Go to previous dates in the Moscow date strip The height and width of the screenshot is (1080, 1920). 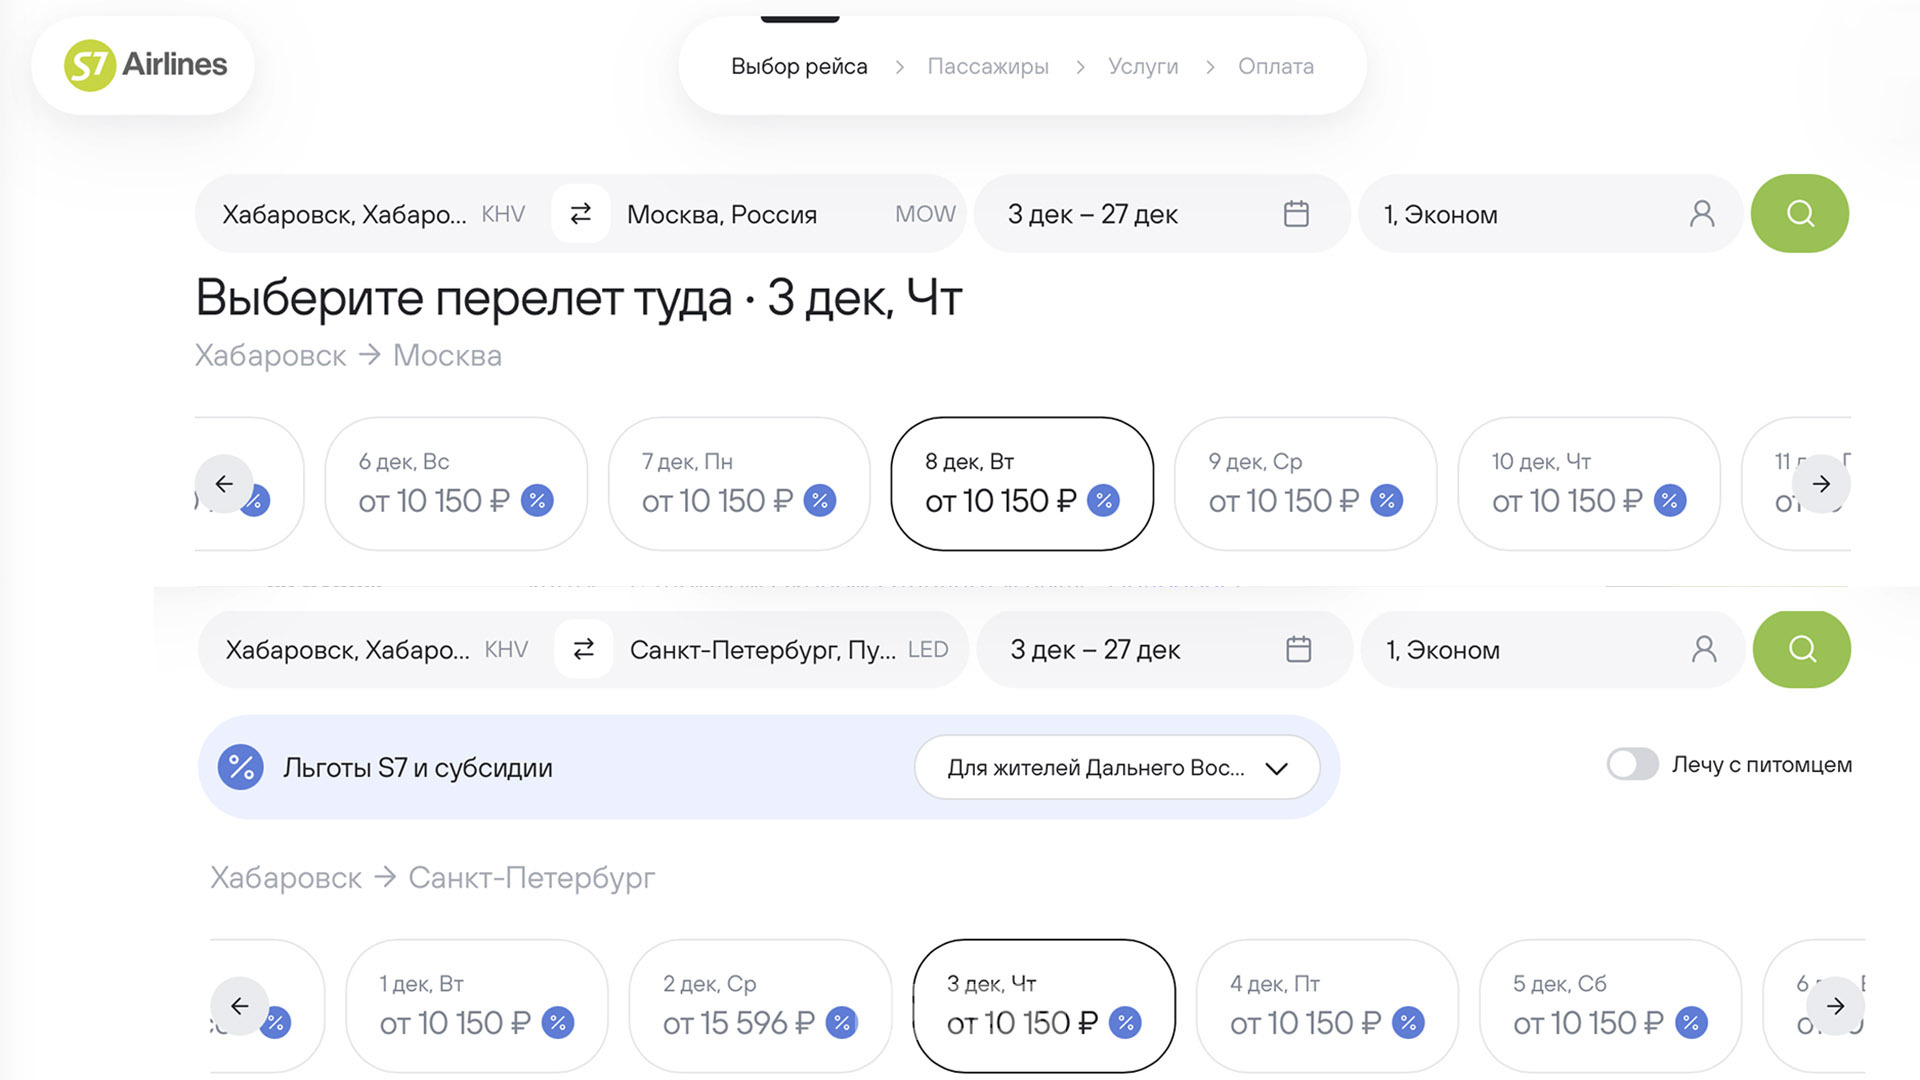click(224, 484)
